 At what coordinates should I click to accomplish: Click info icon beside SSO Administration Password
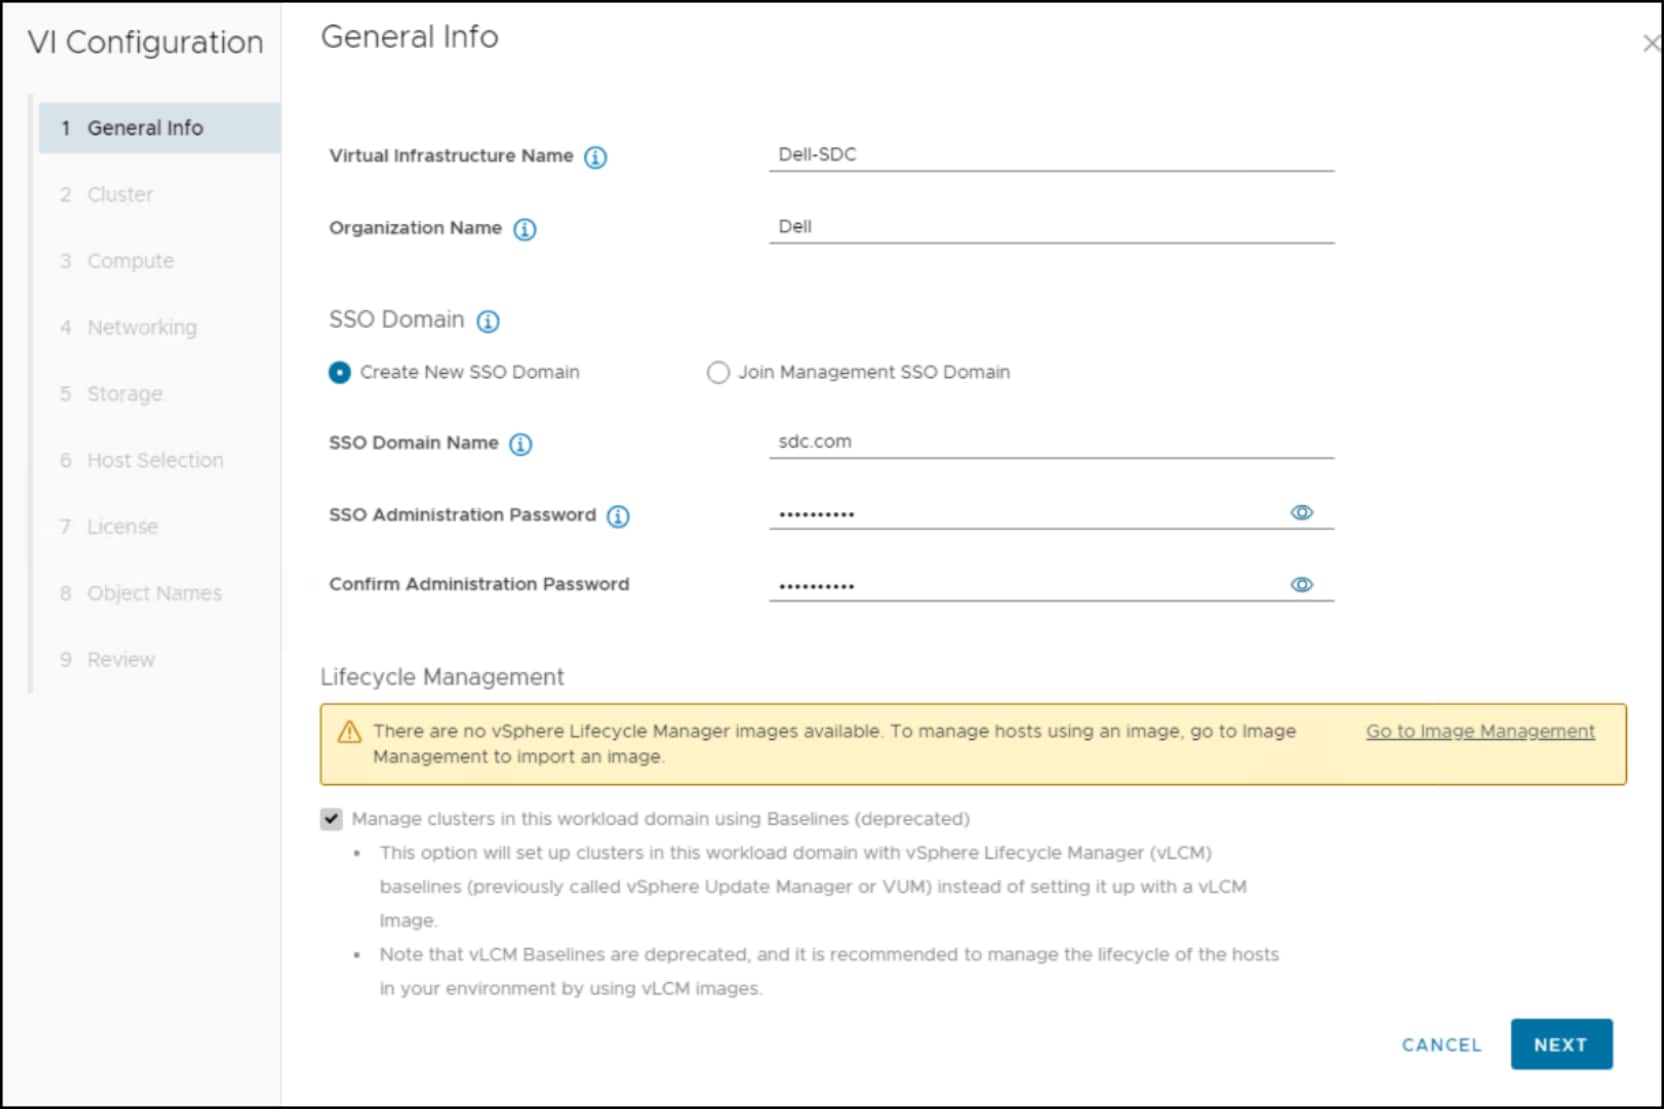(x=619, y=516)
